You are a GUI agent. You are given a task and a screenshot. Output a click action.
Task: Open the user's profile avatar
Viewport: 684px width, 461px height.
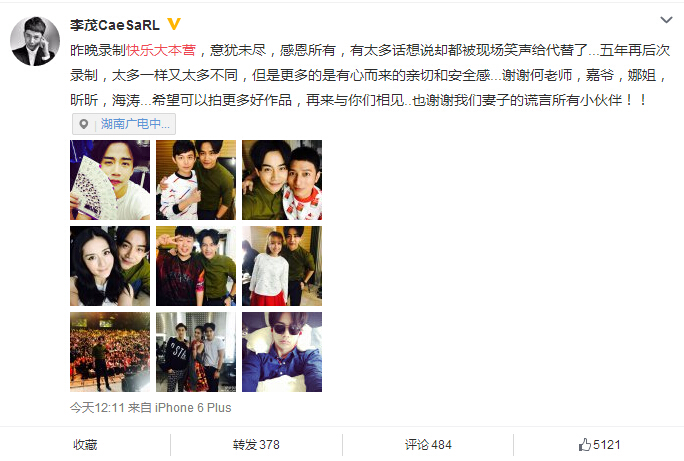tap(35, 41)
